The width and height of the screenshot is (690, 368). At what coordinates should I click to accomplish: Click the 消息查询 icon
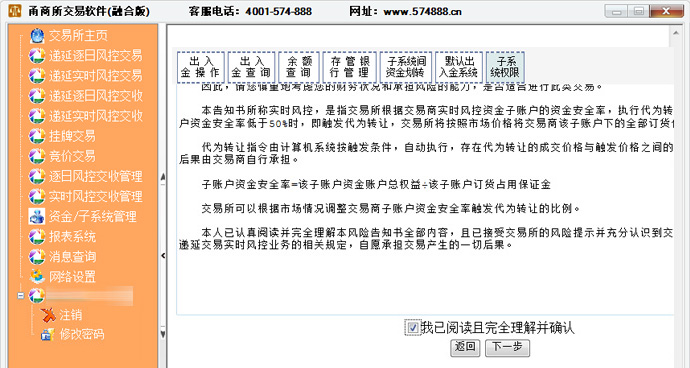click(x=37, y=257)
